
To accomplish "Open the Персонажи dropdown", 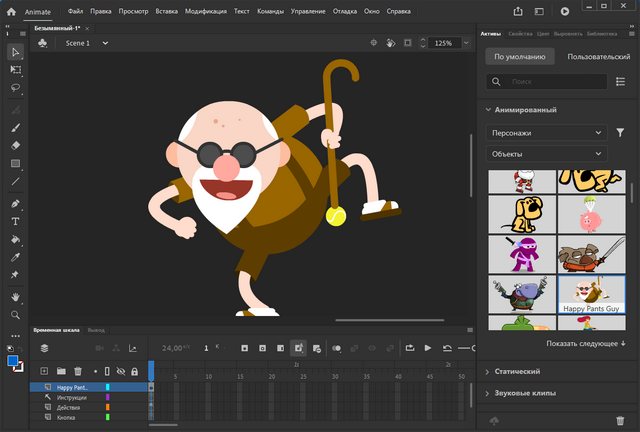I will 546,132.
